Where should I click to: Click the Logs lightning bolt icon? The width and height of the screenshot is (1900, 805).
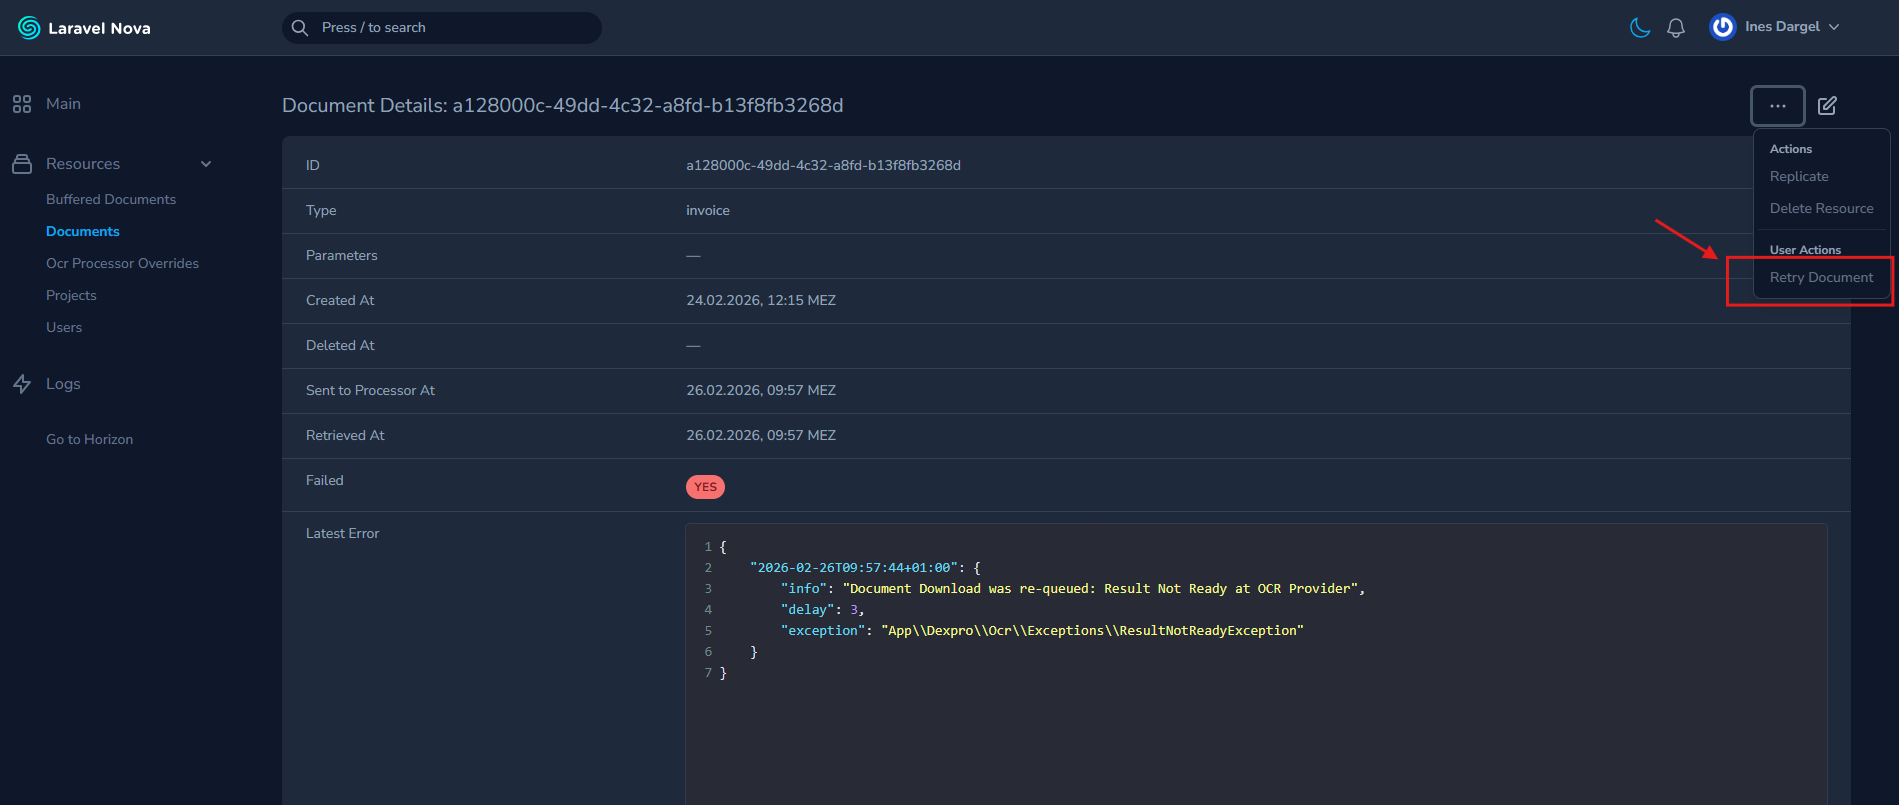tap(22, 384)
